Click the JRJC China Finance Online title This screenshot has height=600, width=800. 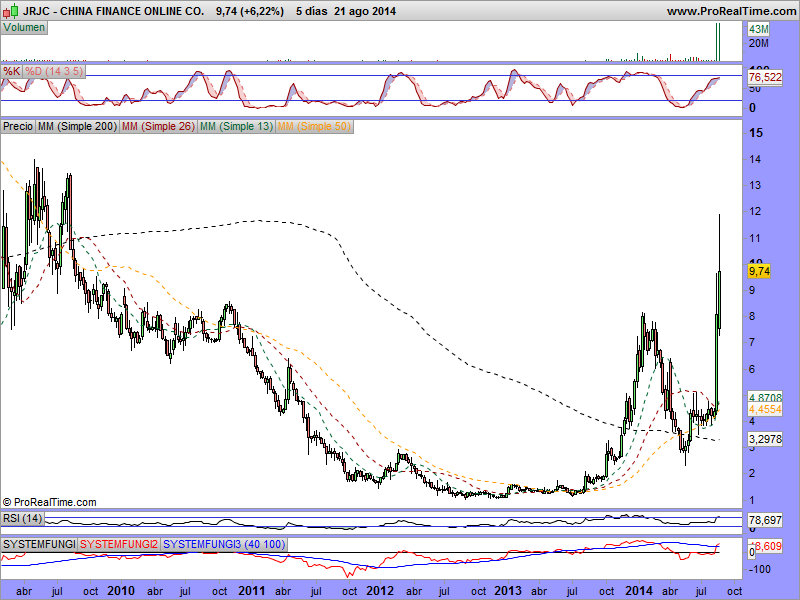pyautogui.click(x=104, y=11)
